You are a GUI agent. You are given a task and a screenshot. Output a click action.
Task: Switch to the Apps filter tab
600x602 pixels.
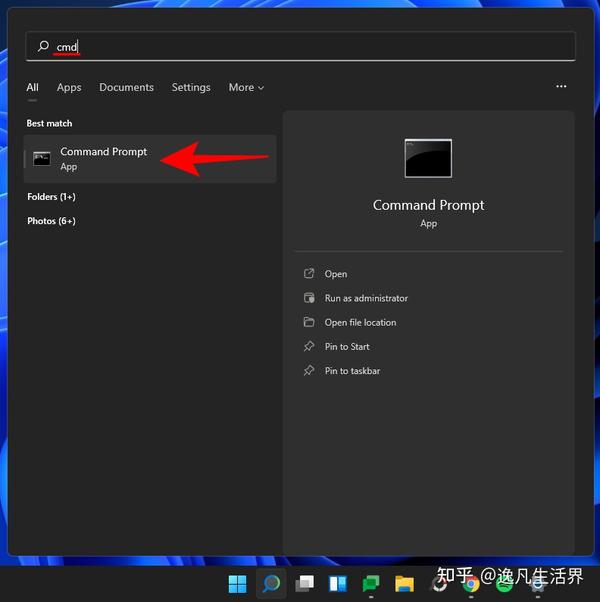click(x=69, y=88)
